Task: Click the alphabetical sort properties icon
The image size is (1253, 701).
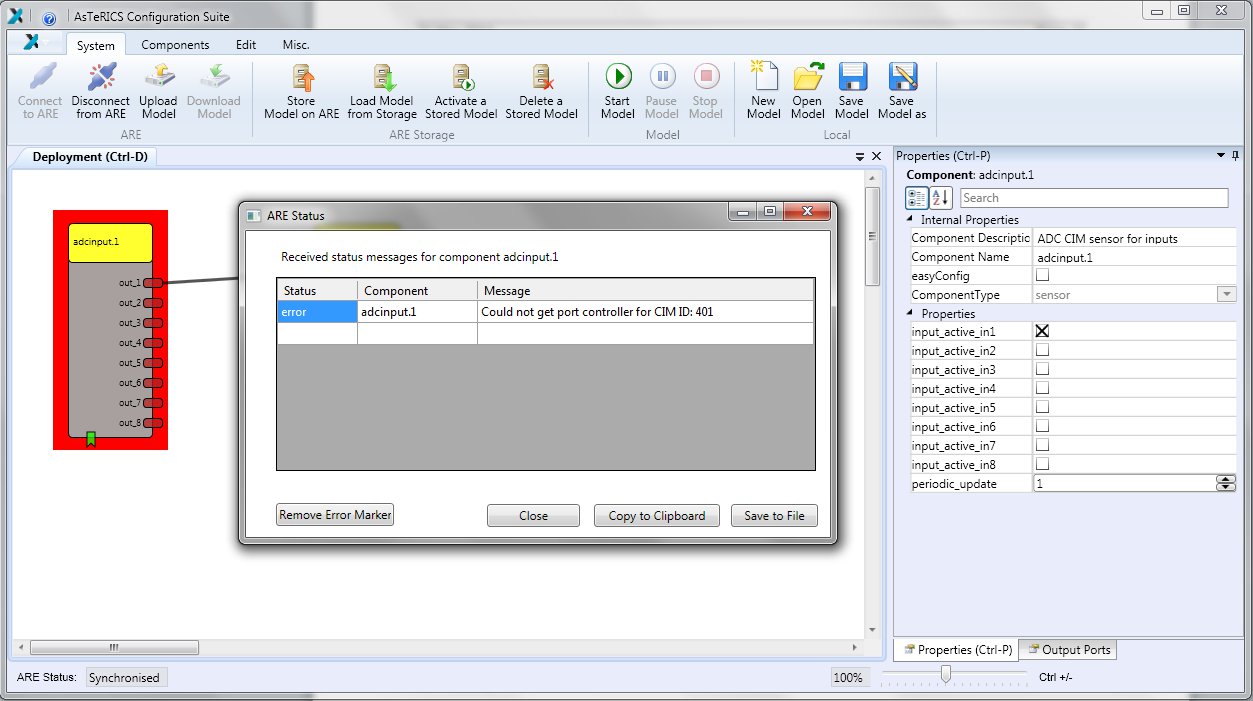Action: pos(941,198)
